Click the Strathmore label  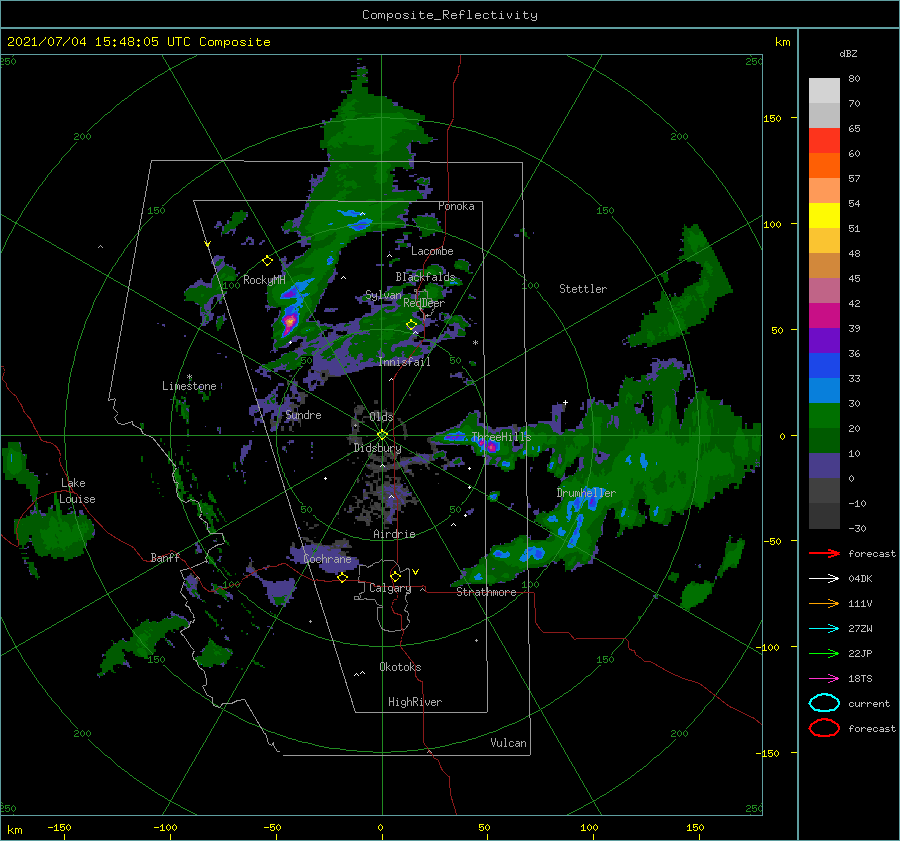point(486,592)
